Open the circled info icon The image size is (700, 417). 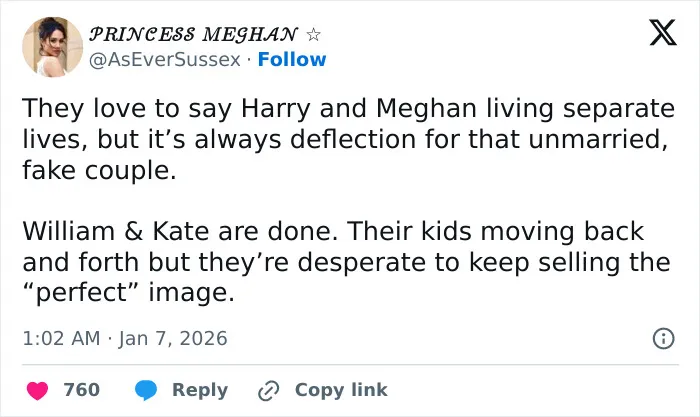coord(663,338)
